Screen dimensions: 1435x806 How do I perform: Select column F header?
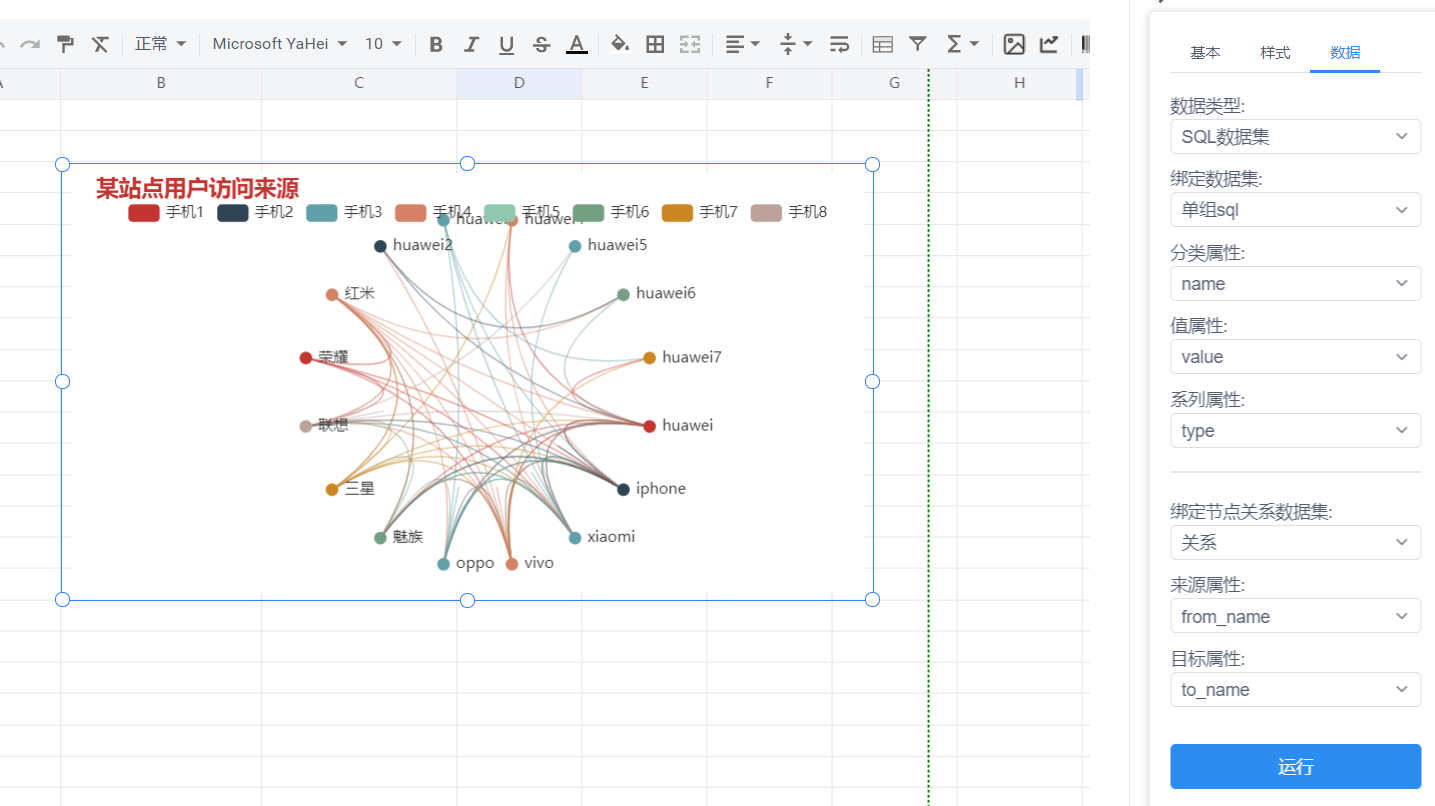(x=769, y=84)
